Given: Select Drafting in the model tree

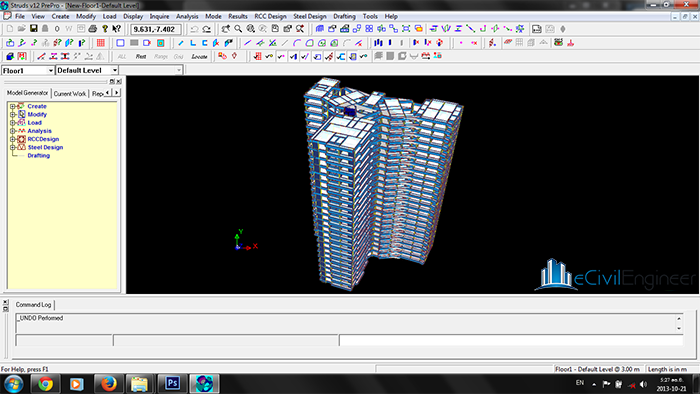Looking at the screenshot, I should click(38, 156).
